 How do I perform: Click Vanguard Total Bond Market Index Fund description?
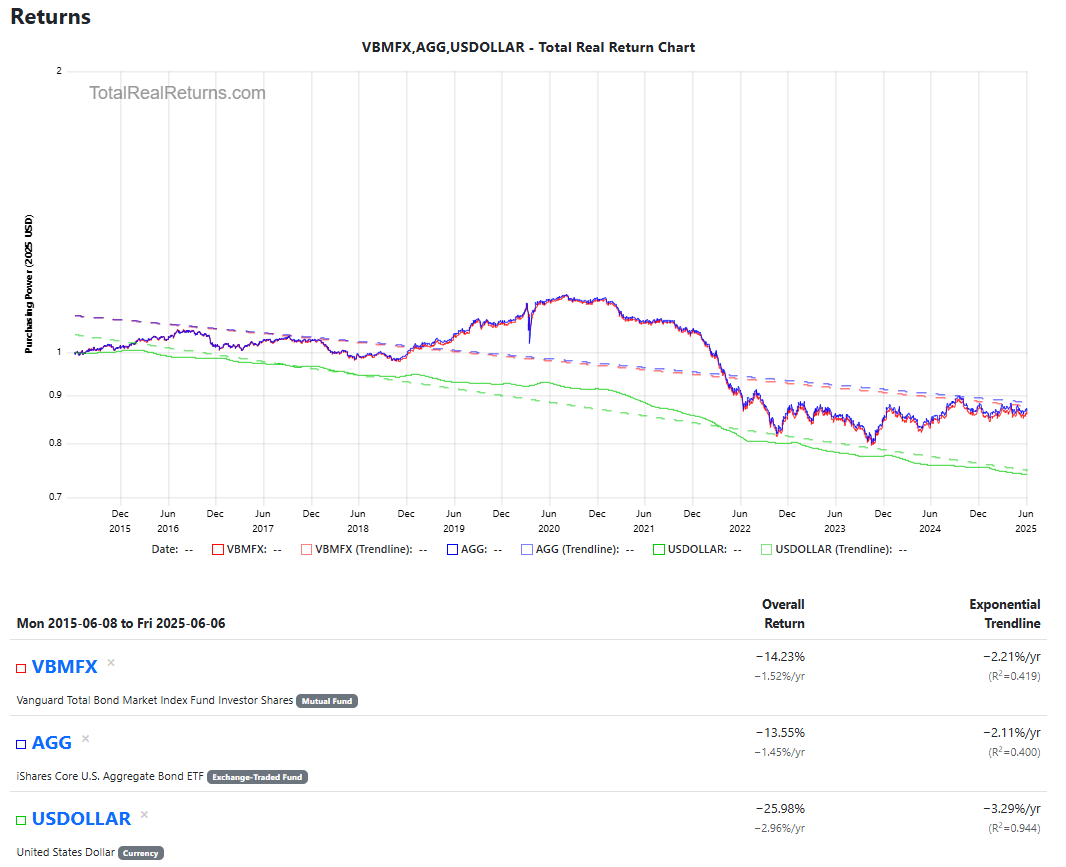tap(155, 700)
